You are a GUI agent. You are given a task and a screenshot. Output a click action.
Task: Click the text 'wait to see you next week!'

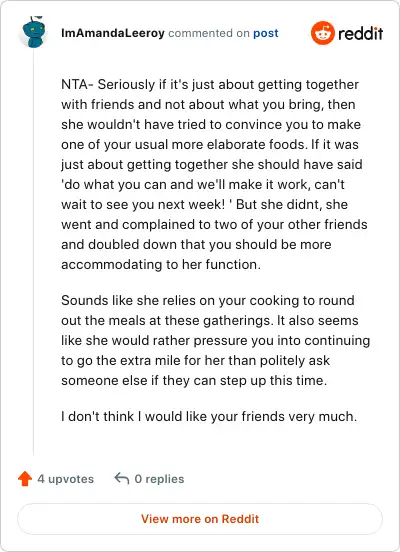click(143, 205)
